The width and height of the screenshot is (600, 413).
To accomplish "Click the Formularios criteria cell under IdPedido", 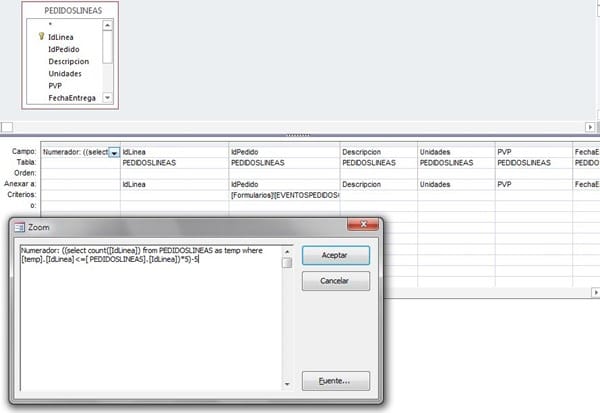I will [284, 195].
